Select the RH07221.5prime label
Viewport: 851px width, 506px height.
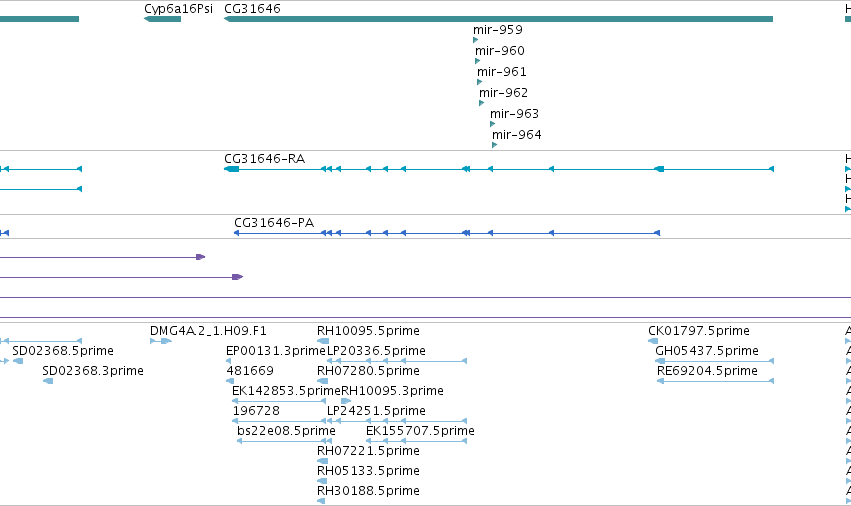pyautogui.click(x=368, y=451)
